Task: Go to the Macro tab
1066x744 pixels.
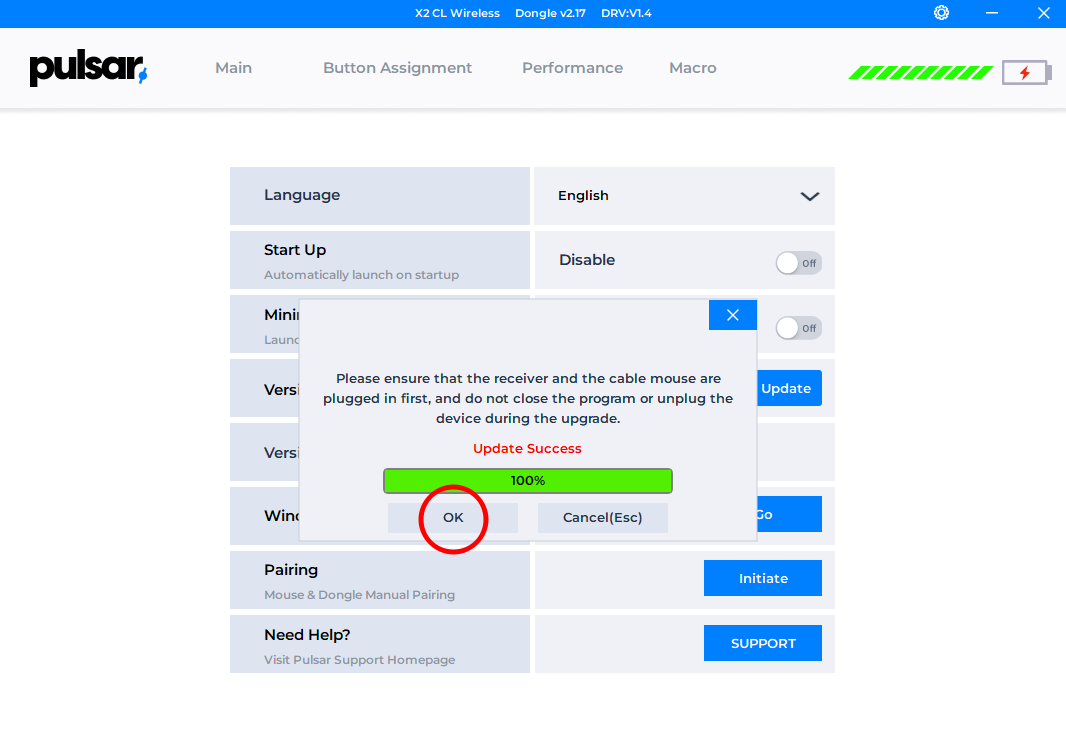Action: pos(693,68)
